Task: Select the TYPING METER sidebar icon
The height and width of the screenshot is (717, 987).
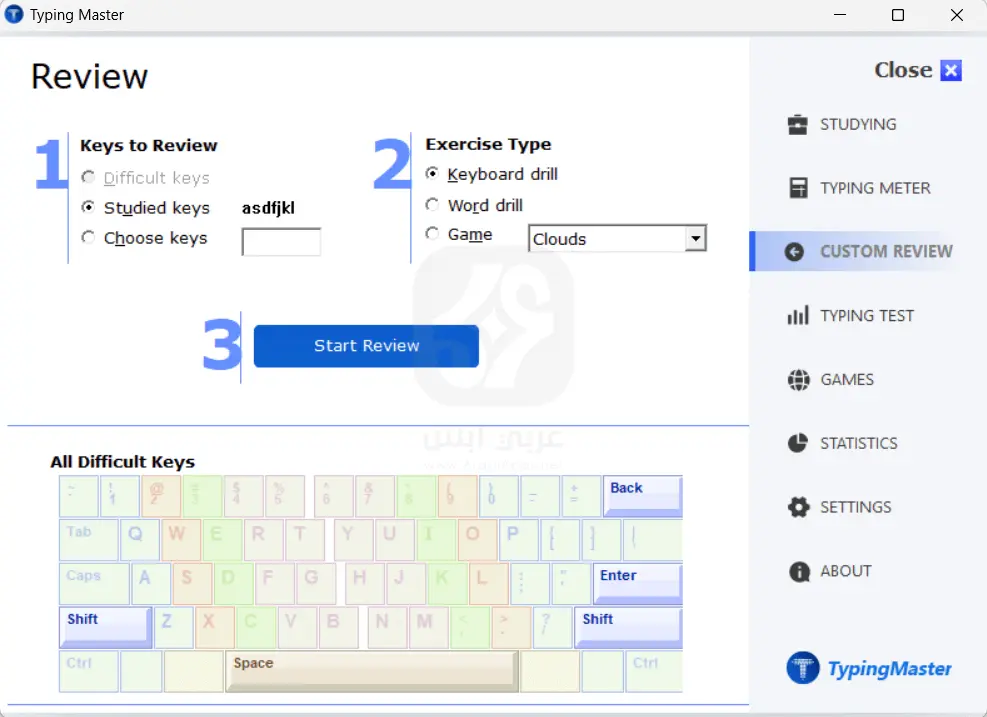Action: (798, 187)
